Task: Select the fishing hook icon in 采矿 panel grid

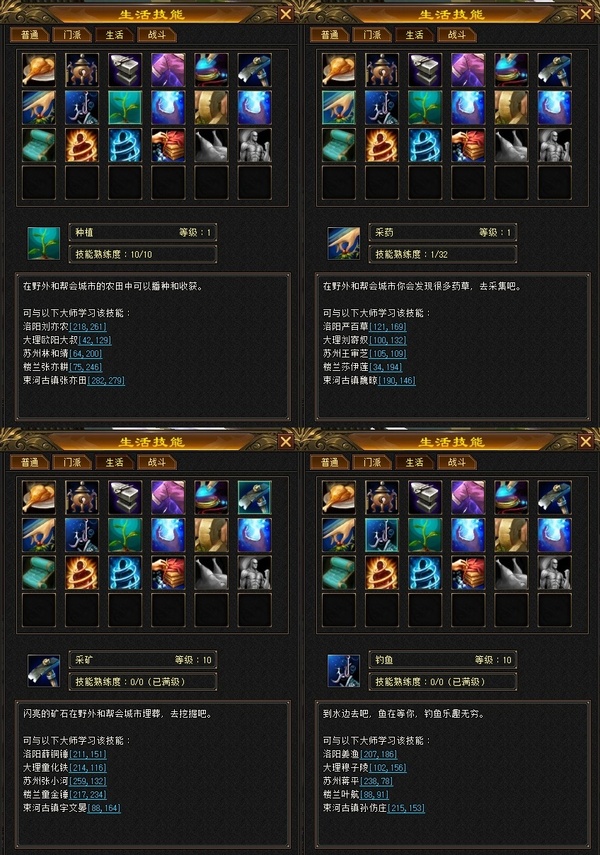Action: point(82,535)
